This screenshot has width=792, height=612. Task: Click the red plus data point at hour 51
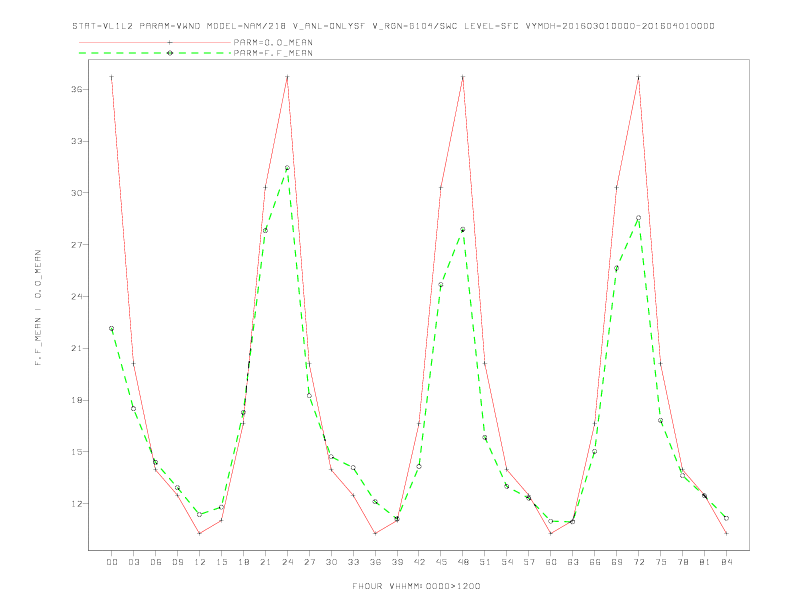tap(485, 364)
